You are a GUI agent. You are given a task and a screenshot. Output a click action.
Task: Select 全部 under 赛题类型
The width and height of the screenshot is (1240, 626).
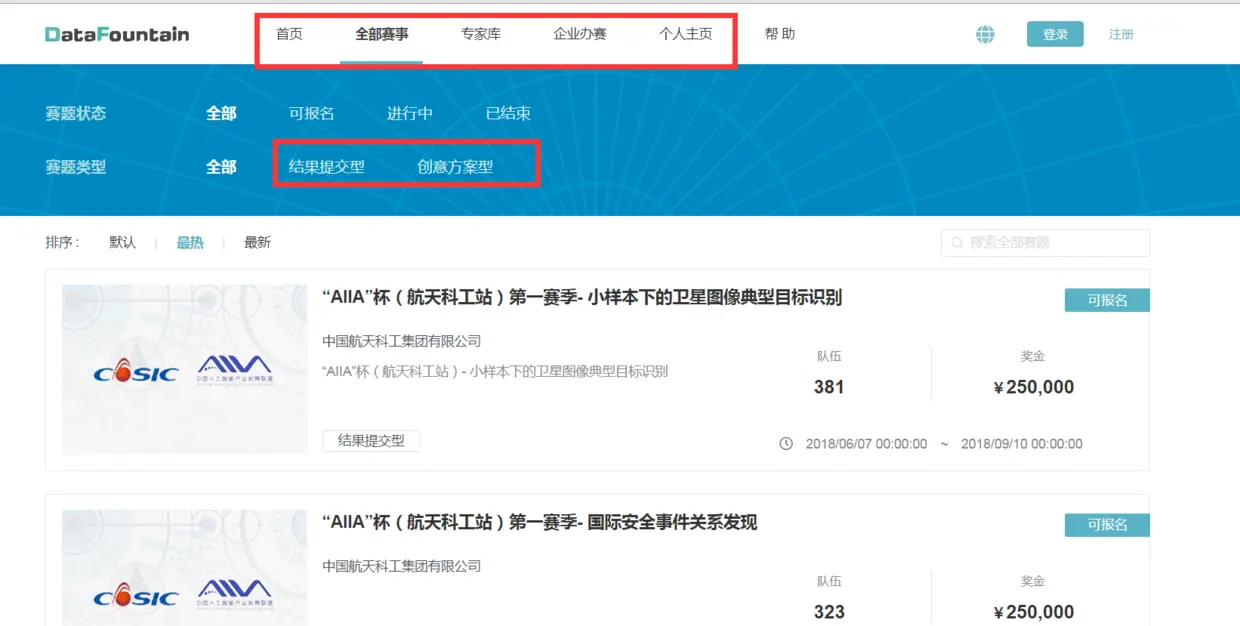click(221, 167)
